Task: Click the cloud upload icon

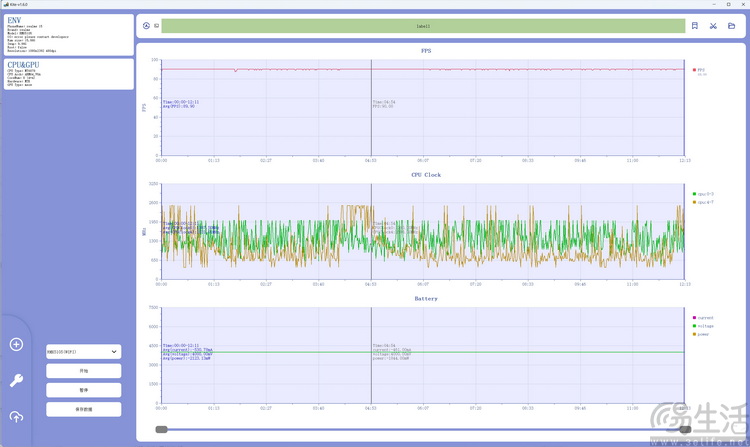Action: coord(16,416)
